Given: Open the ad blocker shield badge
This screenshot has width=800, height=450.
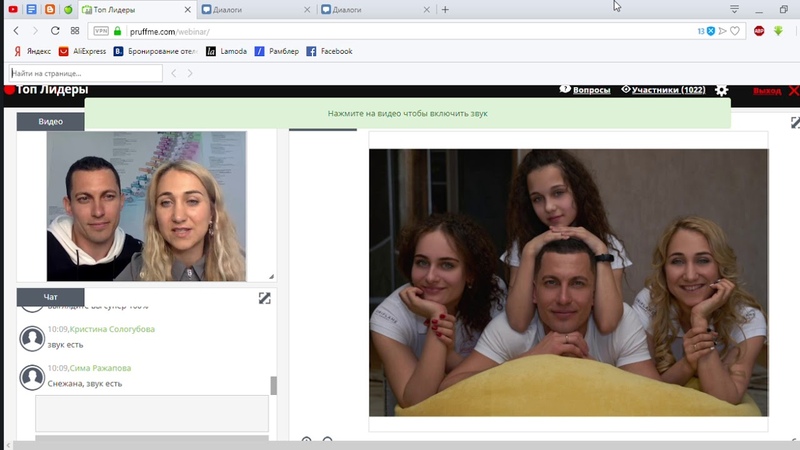Looking at the screenshot, I should tap(711, 31).
